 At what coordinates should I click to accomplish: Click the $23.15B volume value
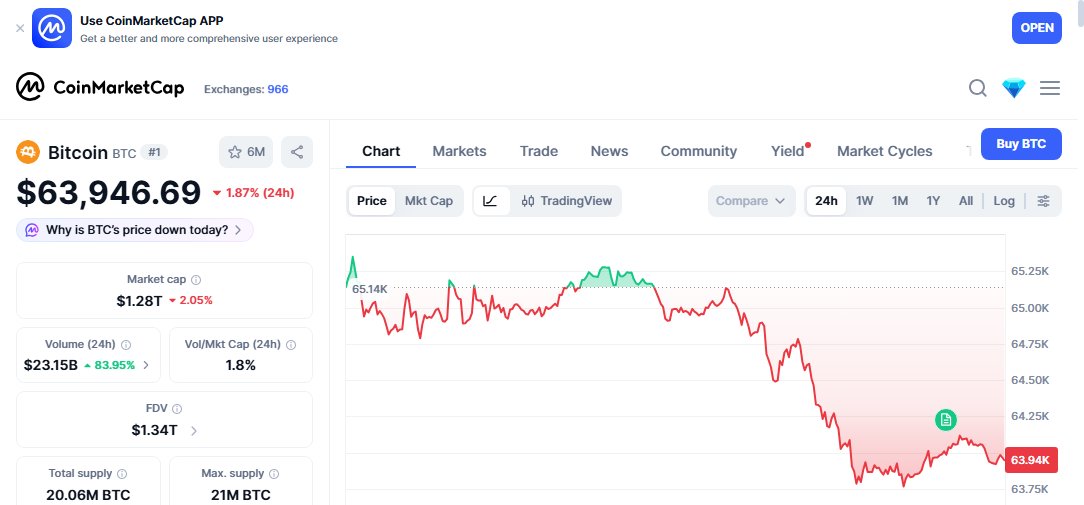(x=50, y=365)
